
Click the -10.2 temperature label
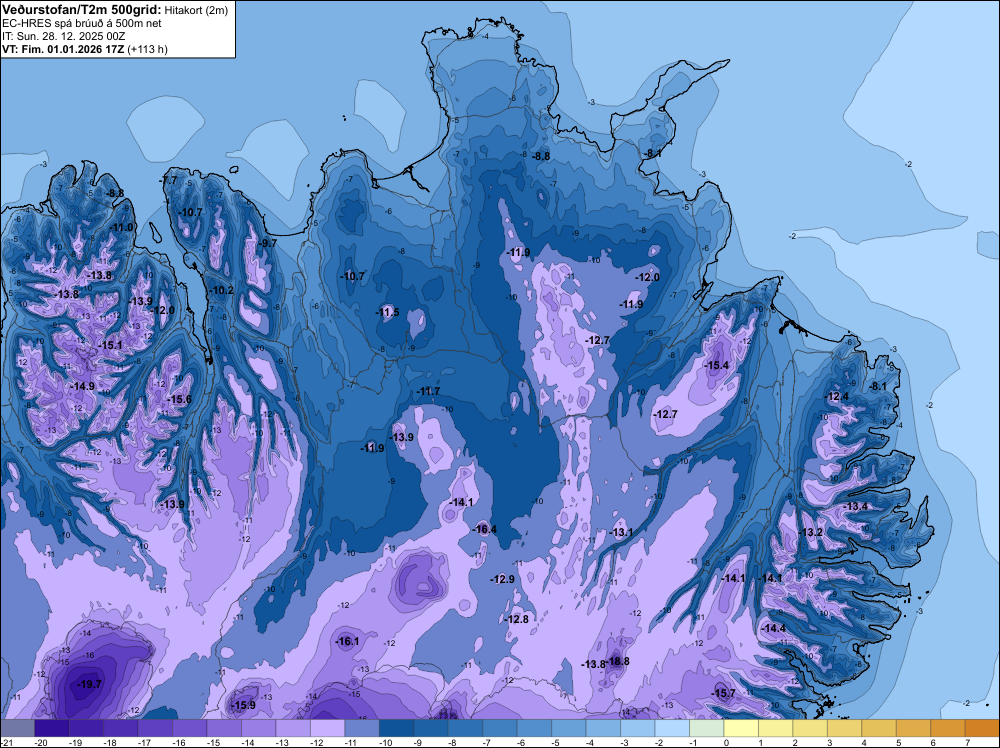point(221,290)
